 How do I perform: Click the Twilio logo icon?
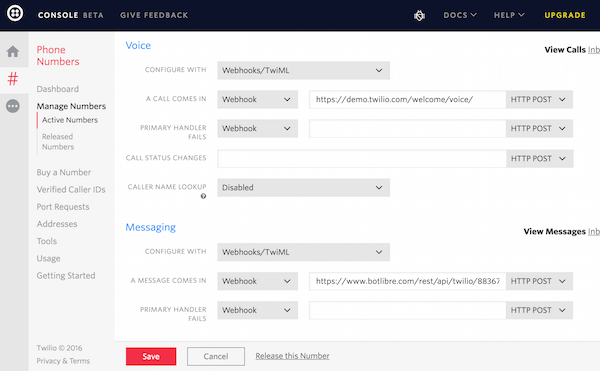(15, 13)
